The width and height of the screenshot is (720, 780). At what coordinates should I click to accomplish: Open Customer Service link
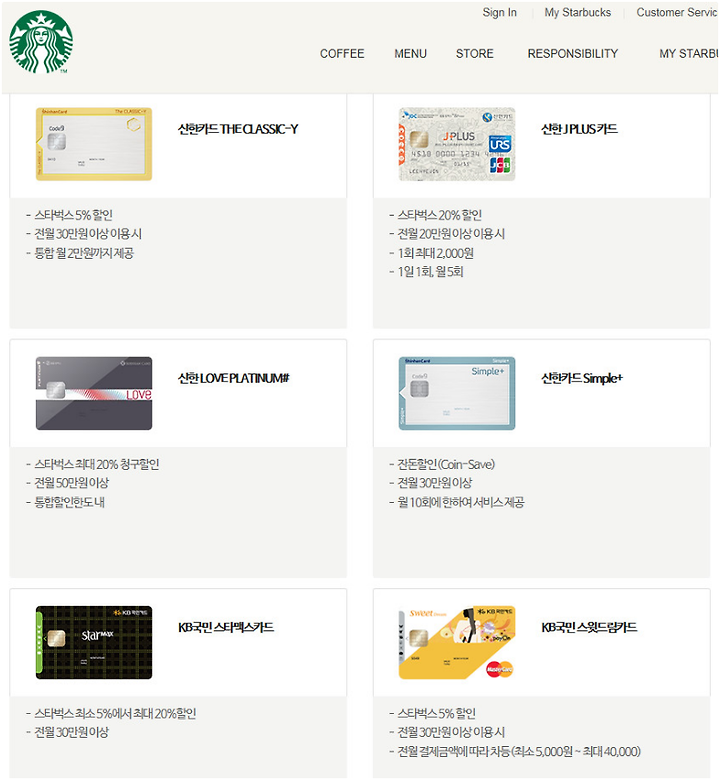tap(677, 12)
